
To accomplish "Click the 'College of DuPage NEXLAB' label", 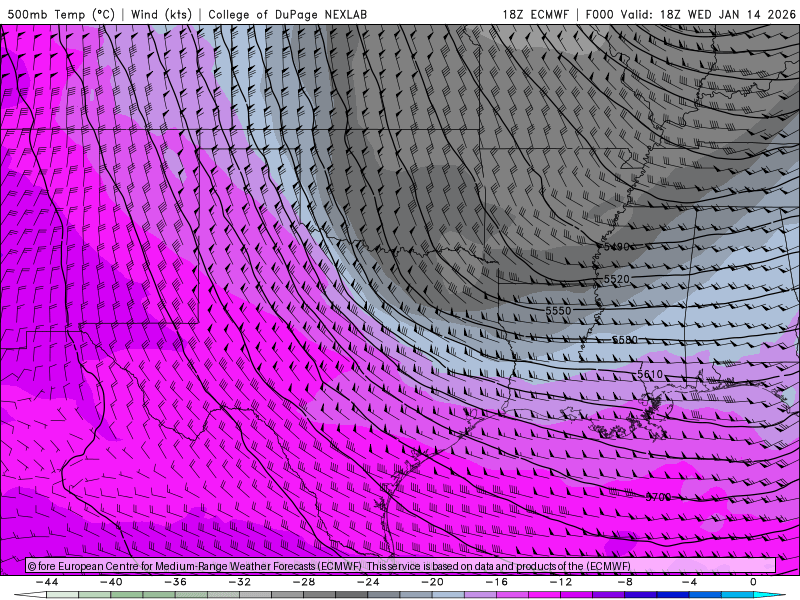I will (287, 14).
